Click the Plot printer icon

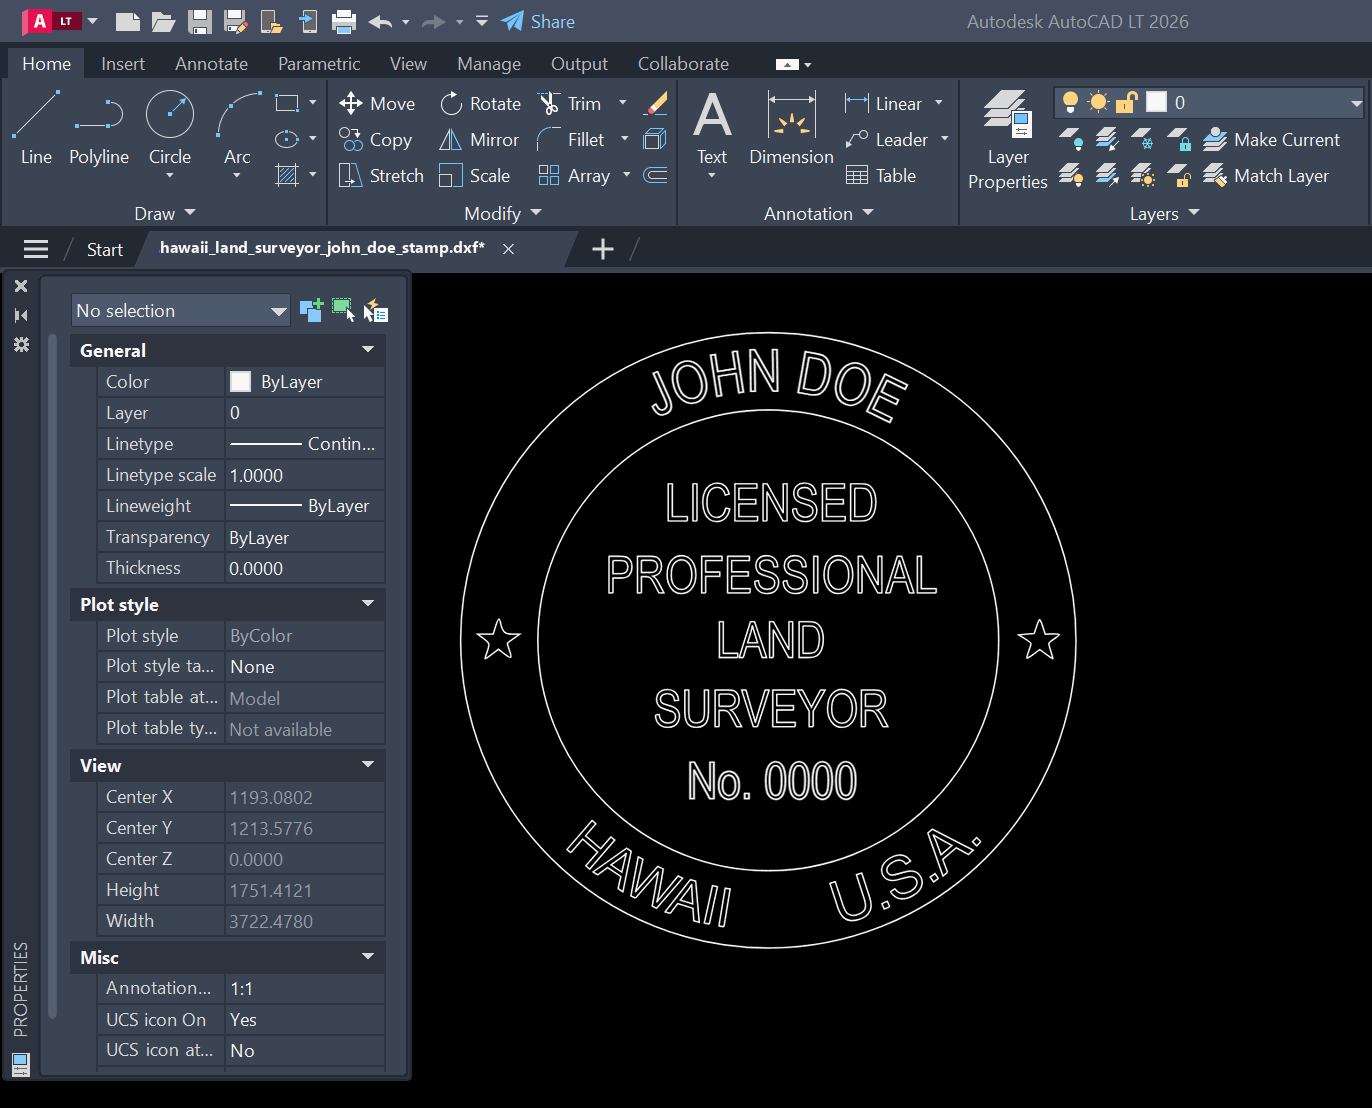click(344, 21)
